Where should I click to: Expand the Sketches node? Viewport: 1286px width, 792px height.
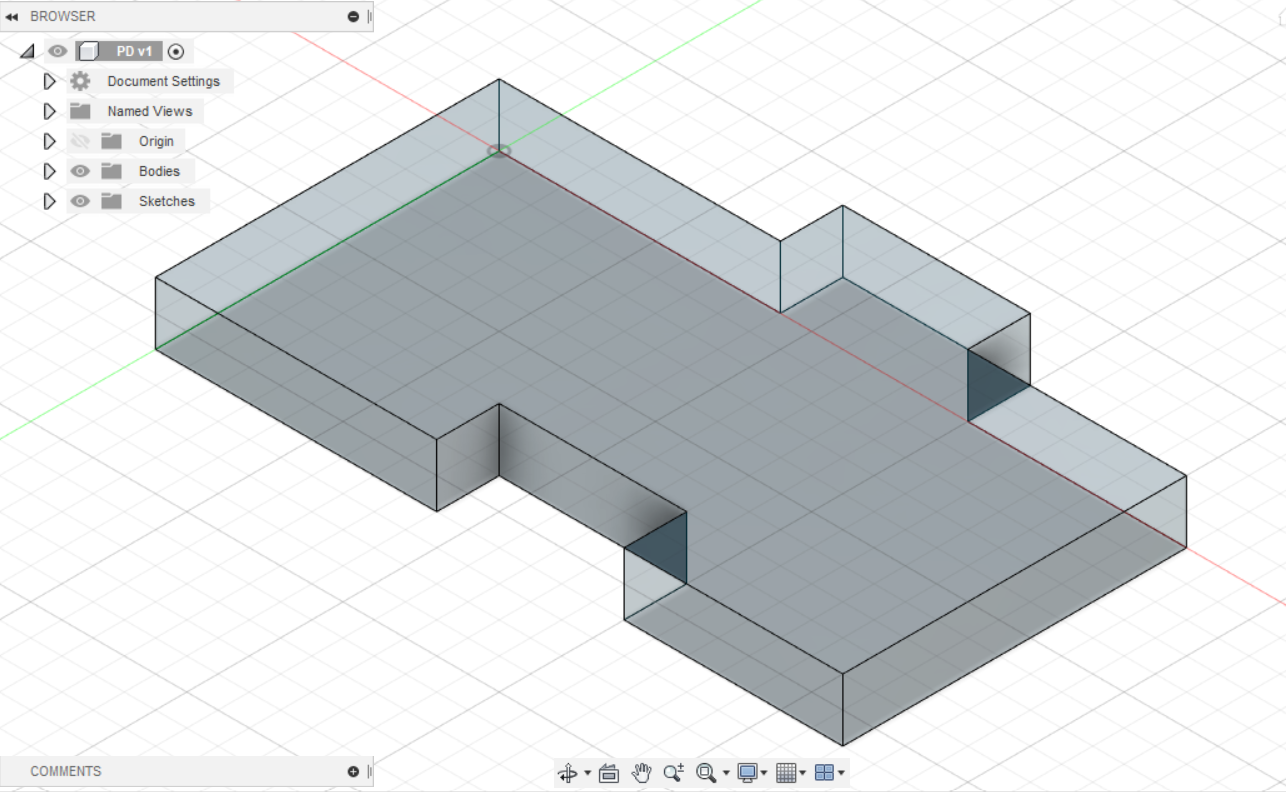click(x=49, y=201)
